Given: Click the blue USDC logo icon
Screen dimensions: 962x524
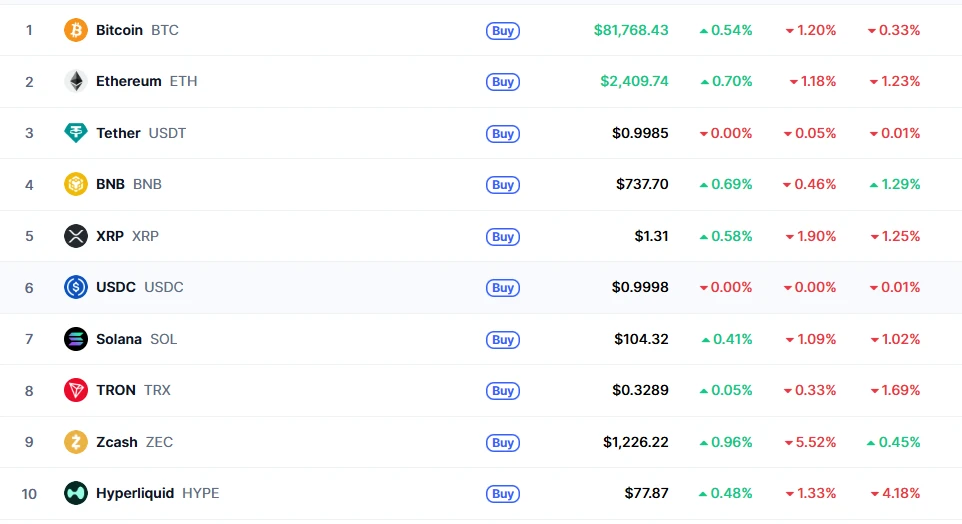Looking at the screenshot, I should [75, 287].
